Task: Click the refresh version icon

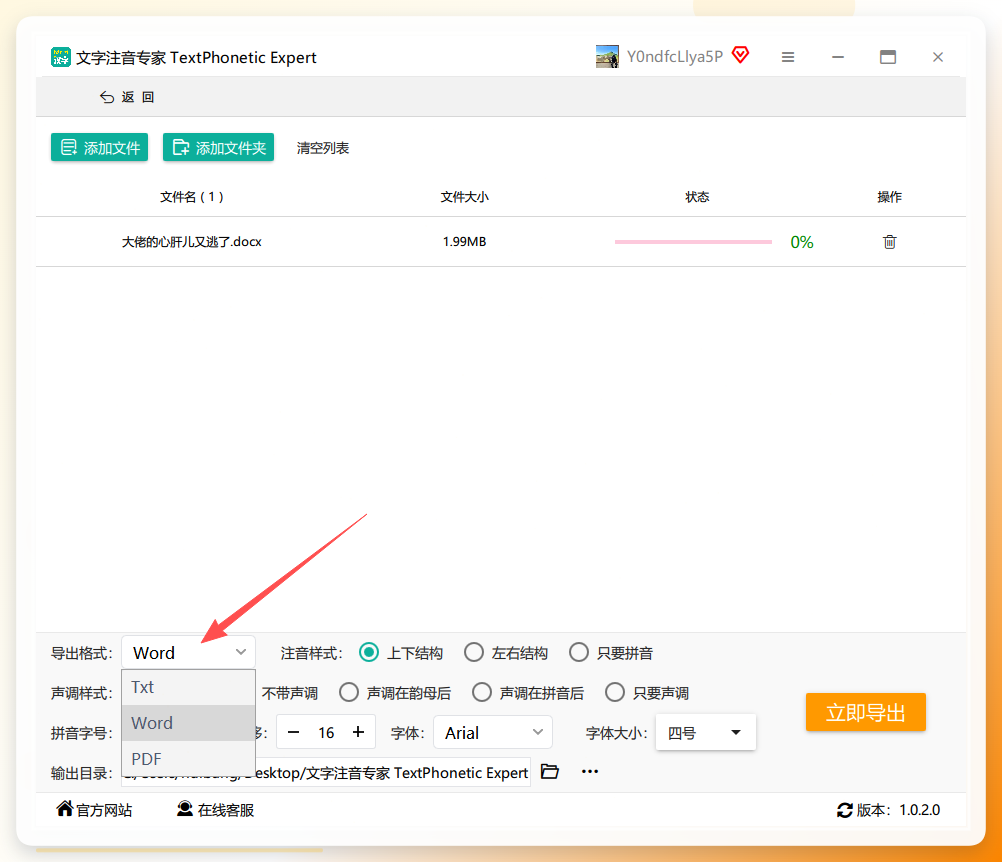Action: [845, 810]
